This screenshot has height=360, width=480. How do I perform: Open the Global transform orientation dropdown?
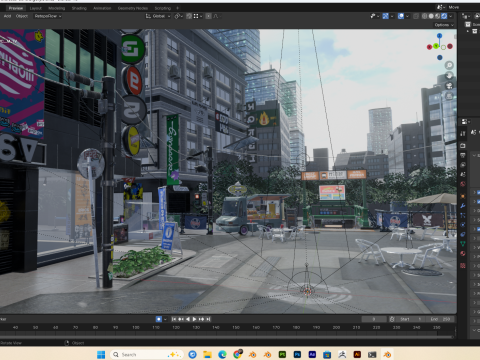[x=158, y=16]
